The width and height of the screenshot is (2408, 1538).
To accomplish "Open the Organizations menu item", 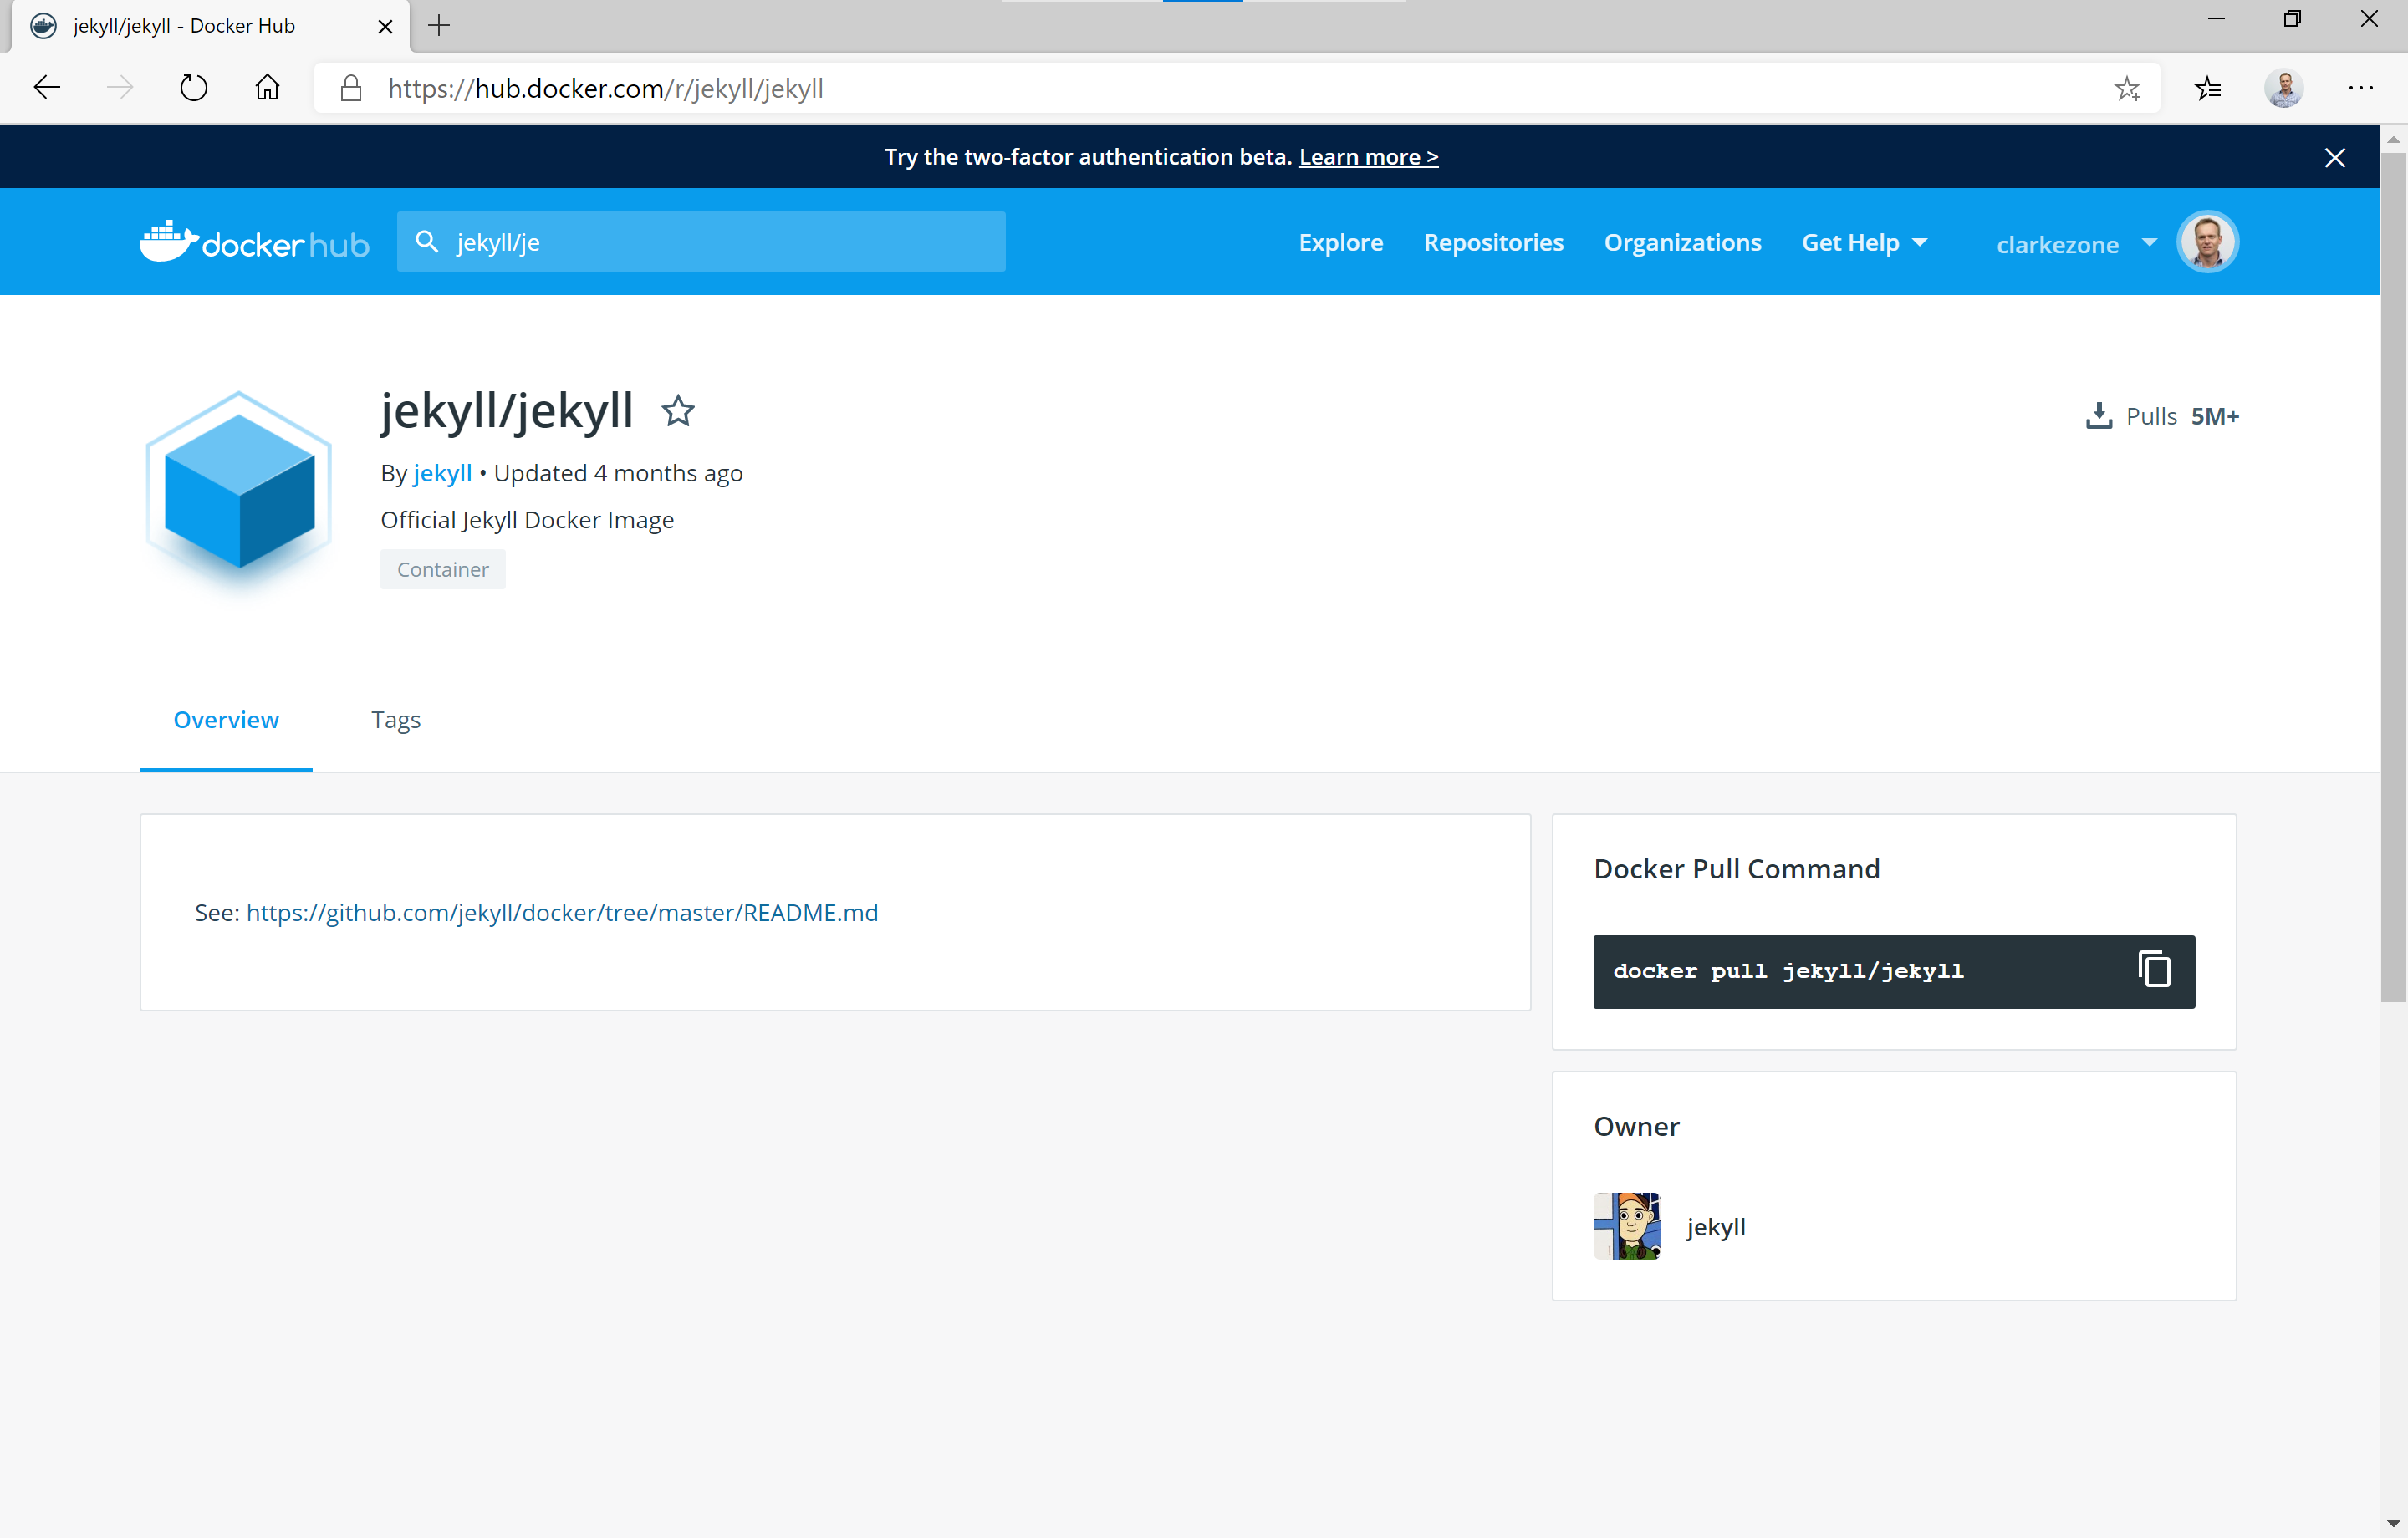I will point(1682,242).
